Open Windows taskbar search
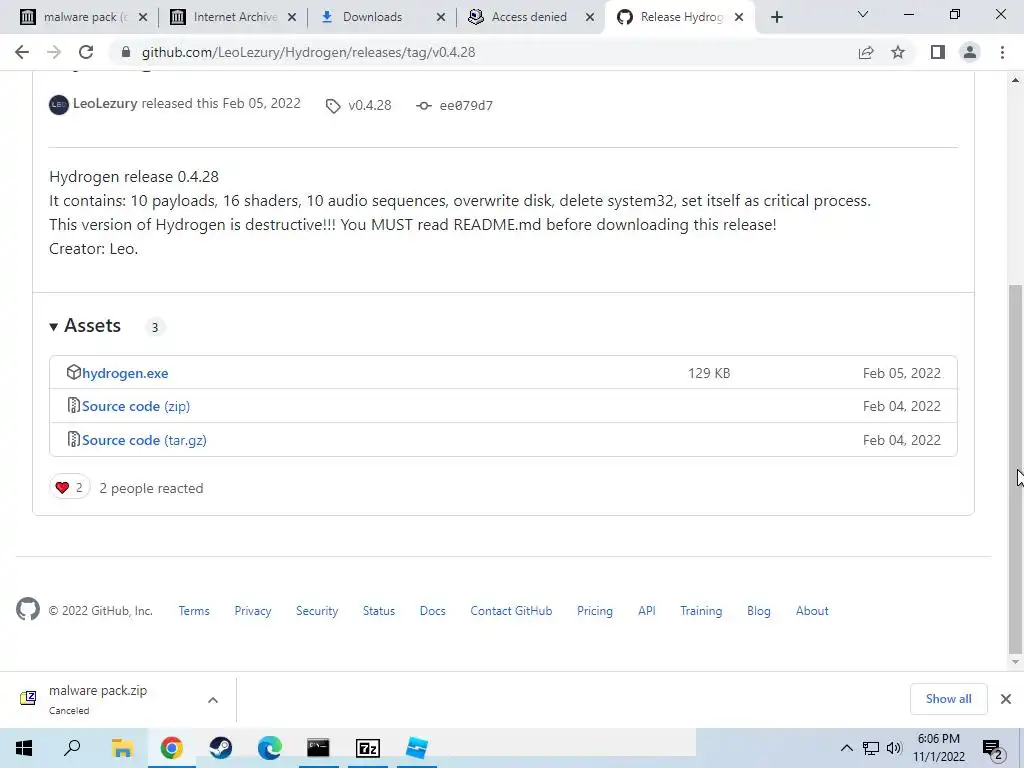The height and width of the screenshot is (768, 1024). point(72,748)
